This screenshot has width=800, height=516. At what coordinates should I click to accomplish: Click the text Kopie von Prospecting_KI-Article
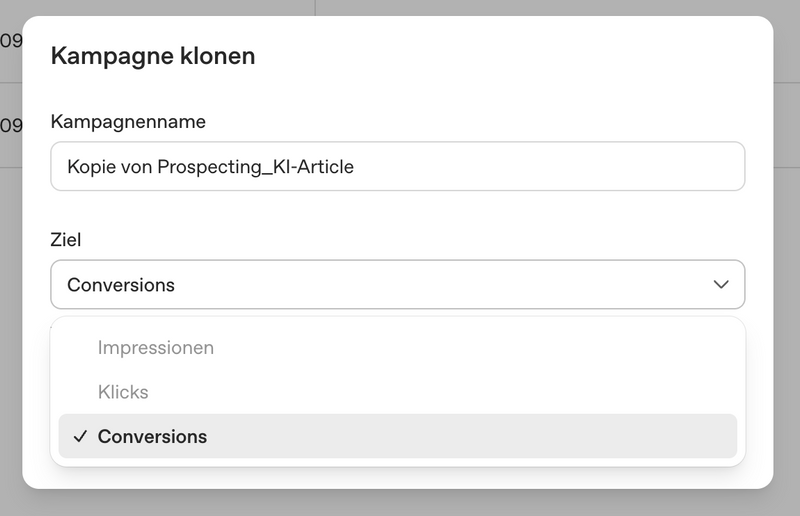coord(210,167)
